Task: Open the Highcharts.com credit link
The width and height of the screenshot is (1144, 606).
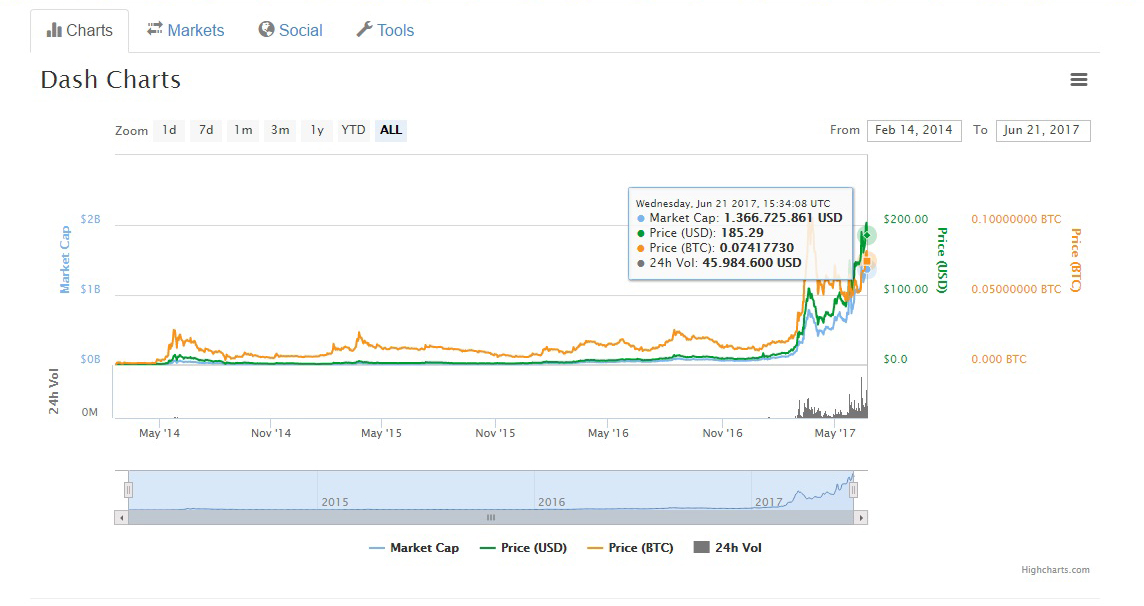Action: point(1055,570)
